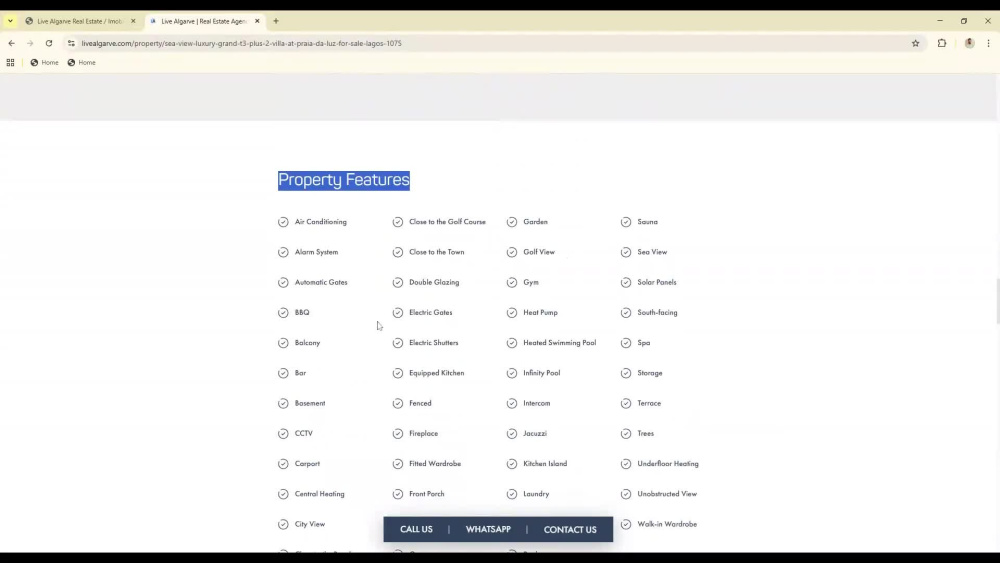Image resolution: width=1000 pixels, height=563 pixels.
Task: Click the South-facing feature text
Action: pyautogui.click(x=657, y=312)
